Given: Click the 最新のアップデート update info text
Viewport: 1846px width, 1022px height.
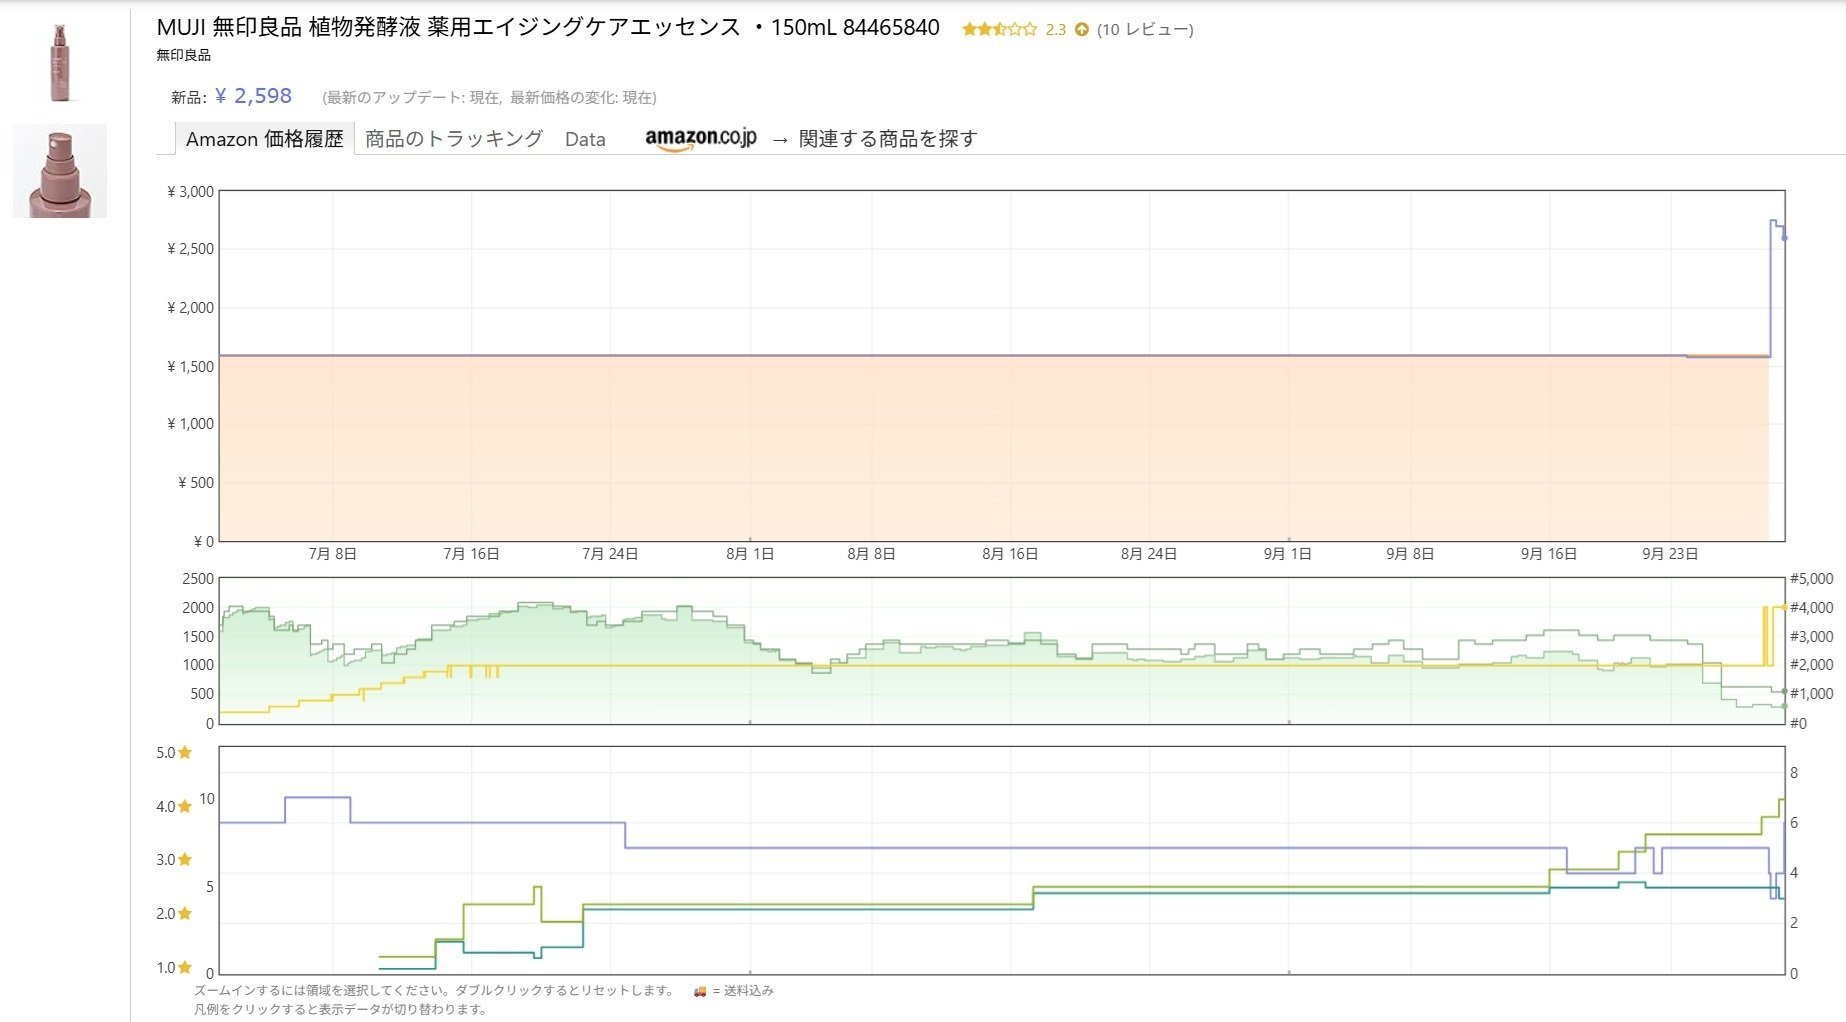Looking at the screenshot, I should (489, 97).
